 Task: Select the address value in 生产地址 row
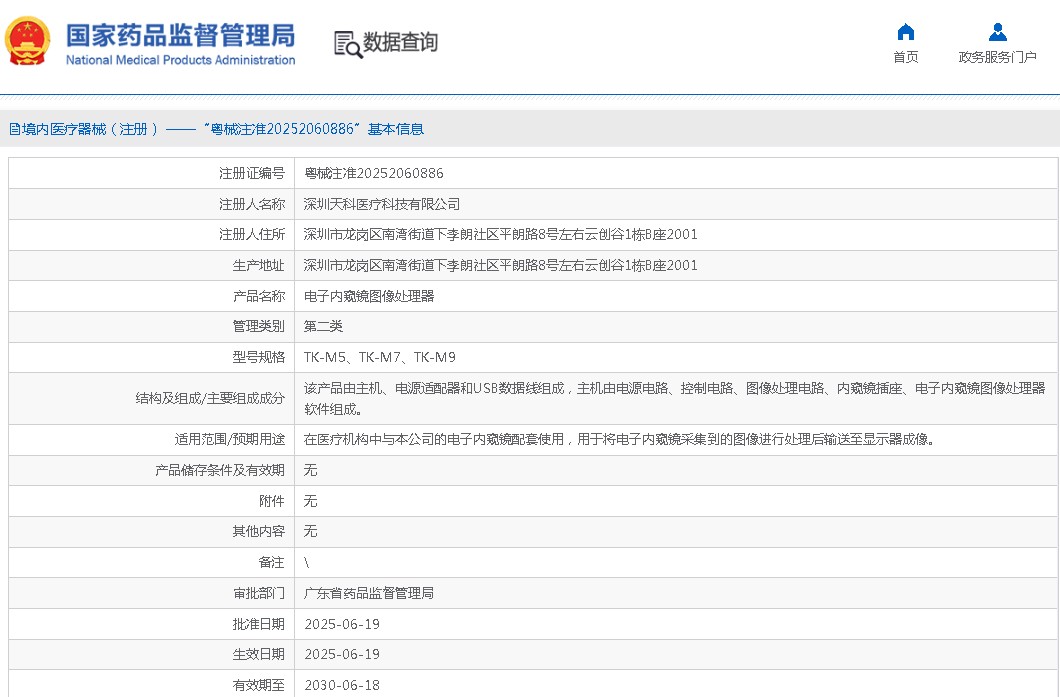[x=500, y=266]
